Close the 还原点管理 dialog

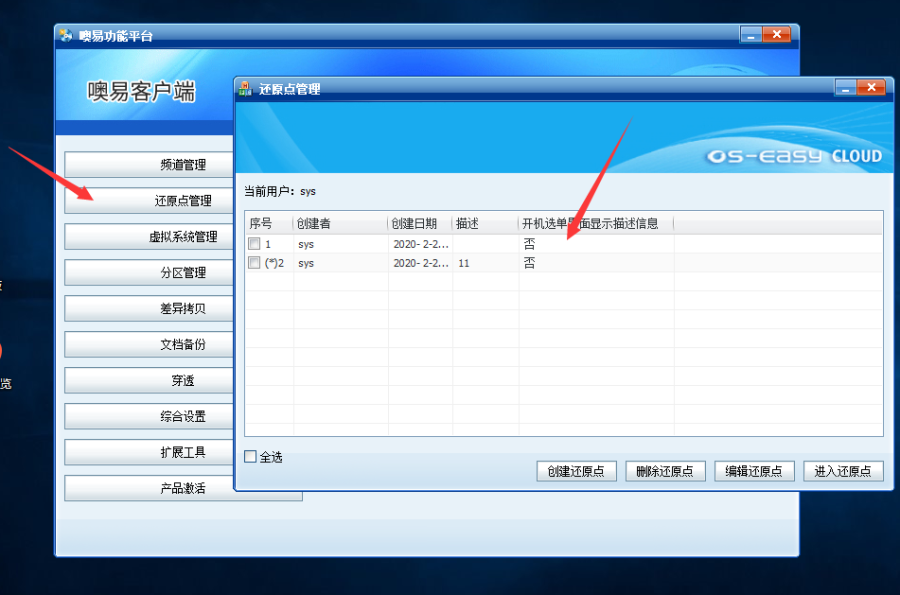point(870,88)
